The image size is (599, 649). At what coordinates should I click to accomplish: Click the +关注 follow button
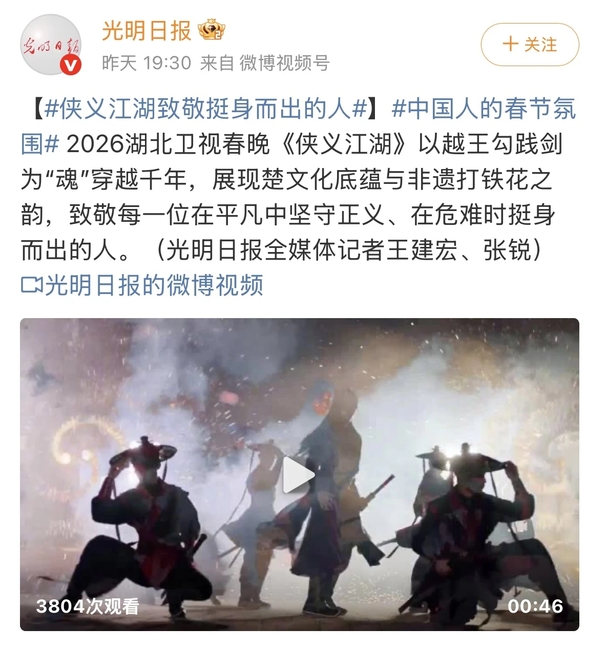pos(529,44)
